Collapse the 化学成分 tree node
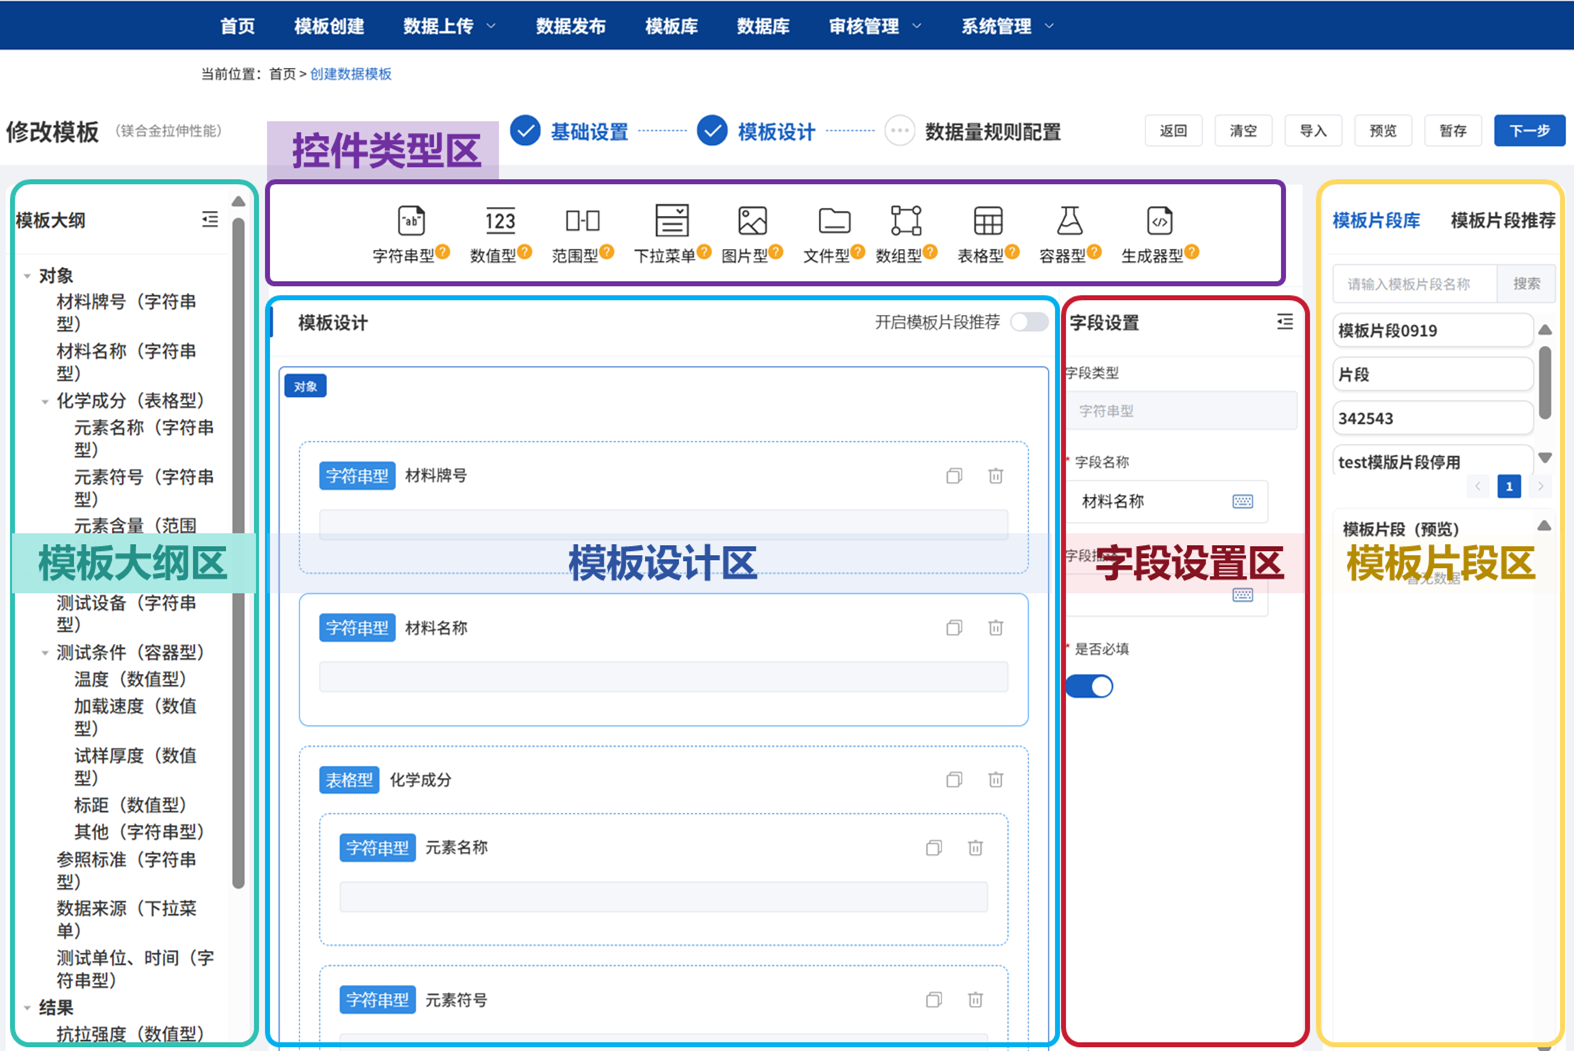 45,401
